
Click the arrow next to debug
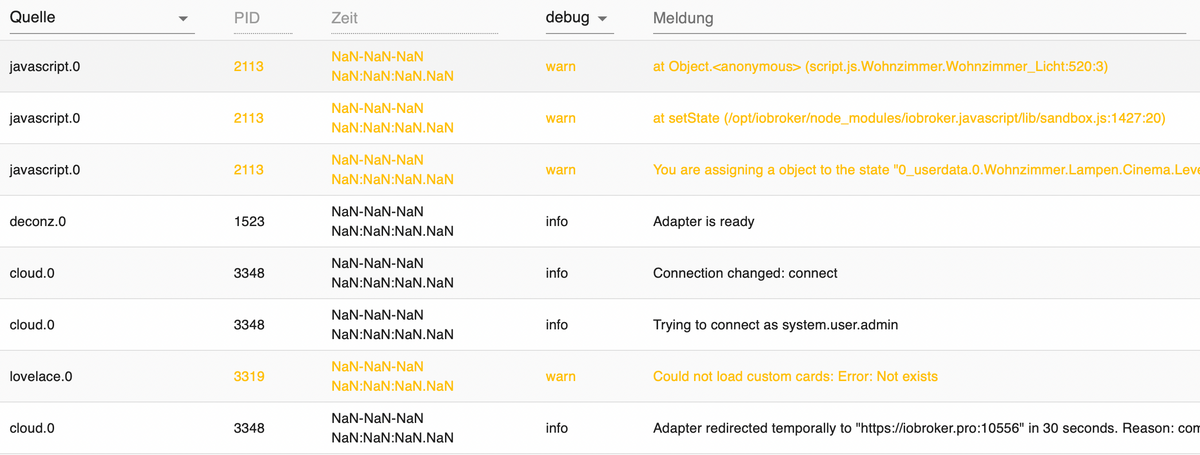602,20
